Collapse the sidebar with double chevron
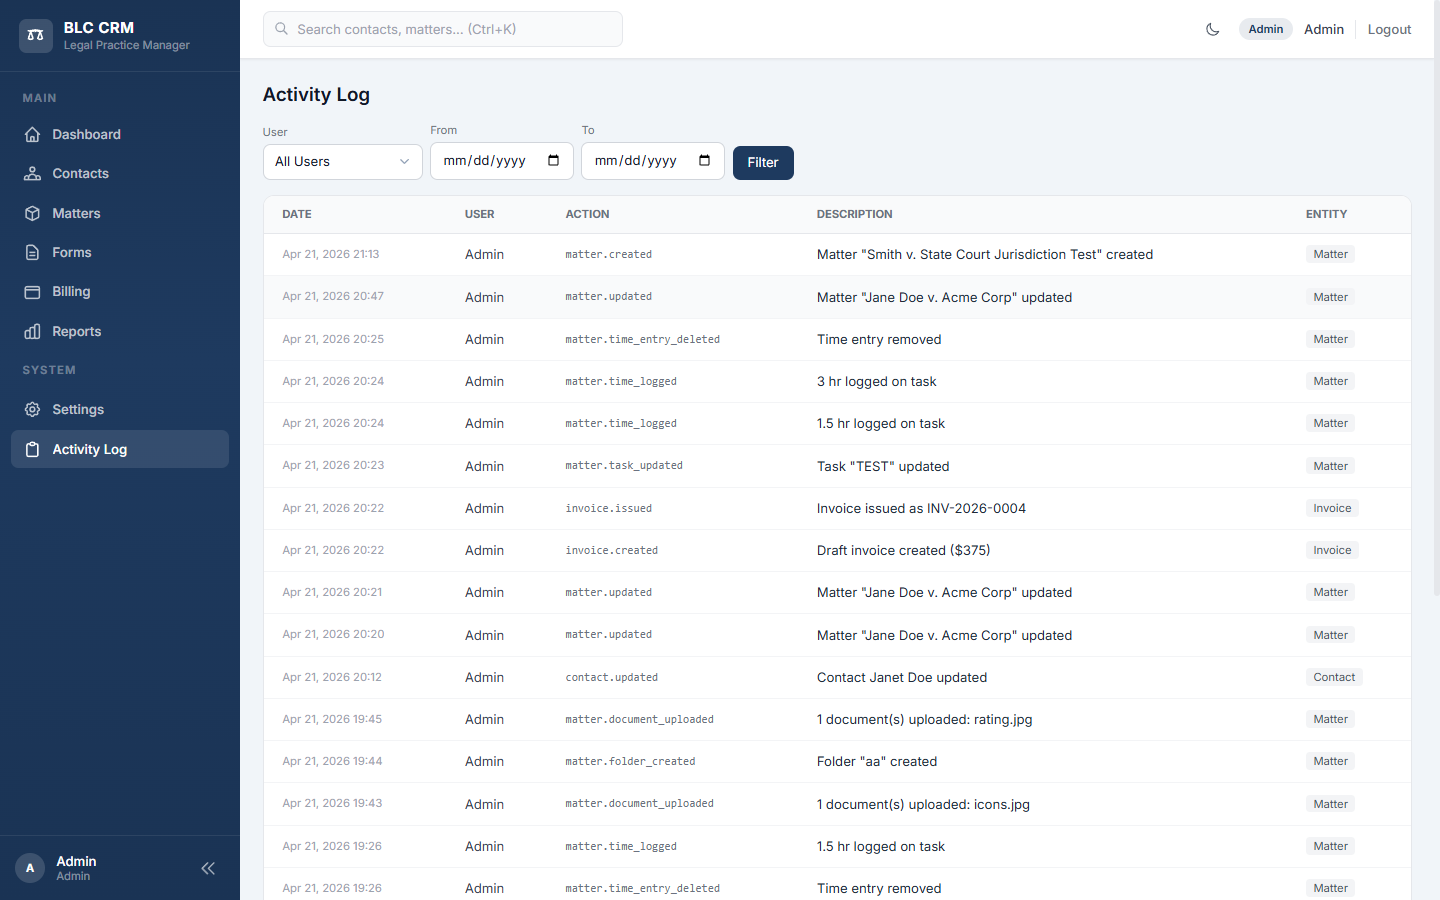The image size is (1440, 900). click(x=208, y=868)
